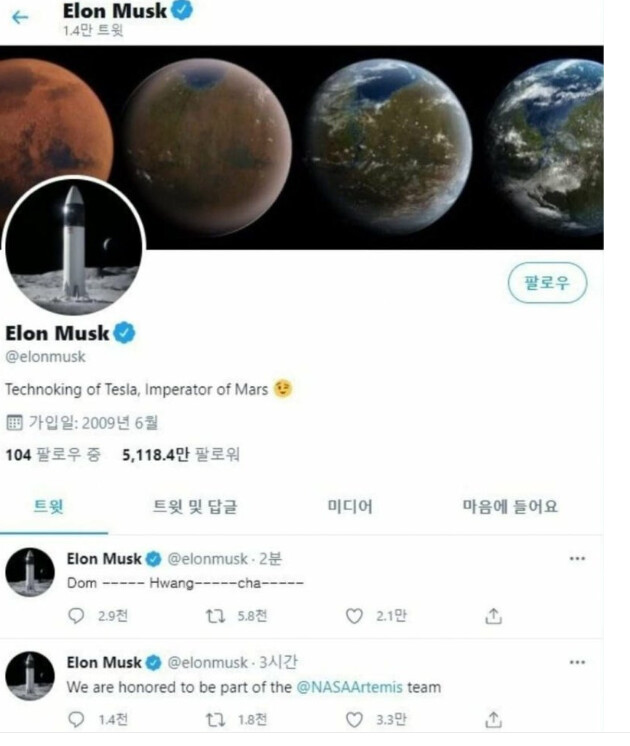
Task: Retweet the Dom Hwang-cha tweet
Action: (215, 617)
